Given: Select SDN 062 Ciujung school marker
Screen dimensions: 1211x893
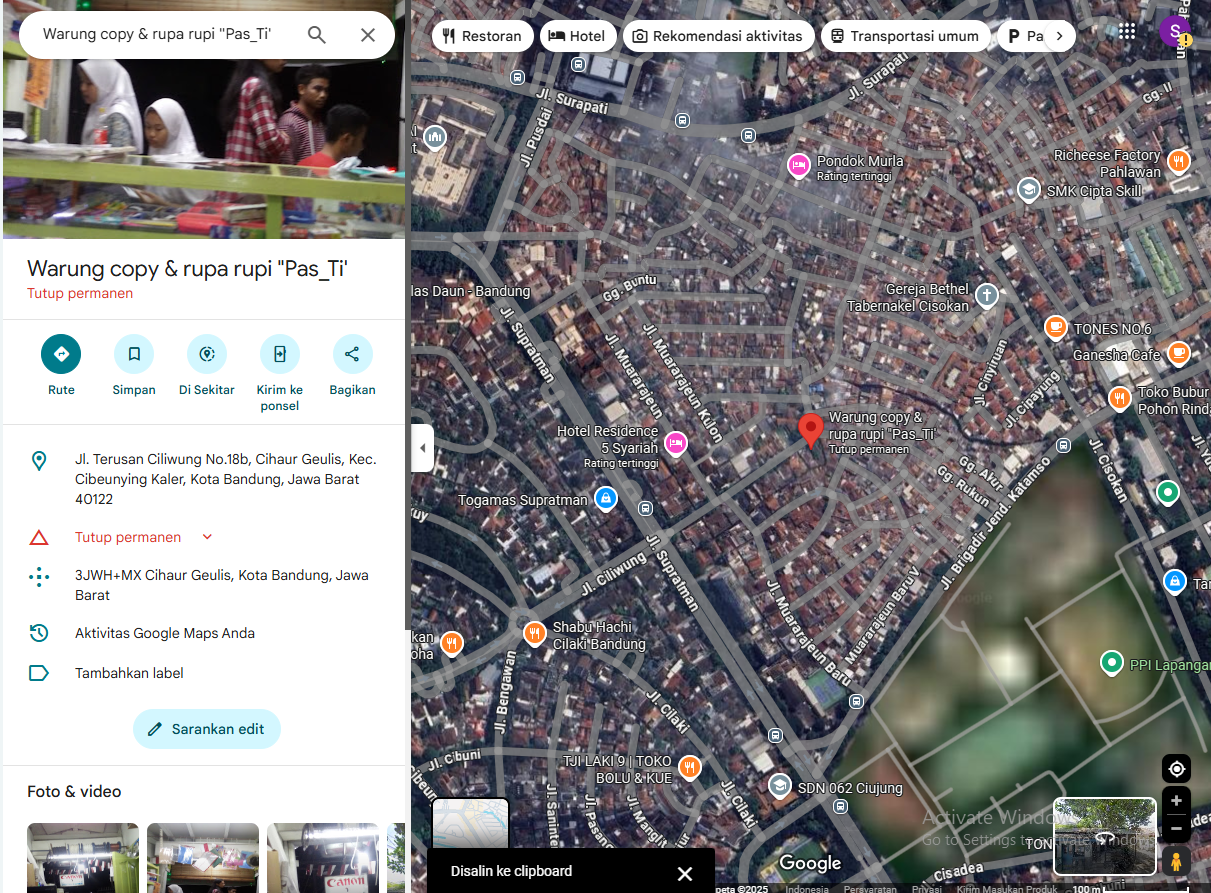Looking at the screenshot, I should pyautogui.click(x=779, y=786).
